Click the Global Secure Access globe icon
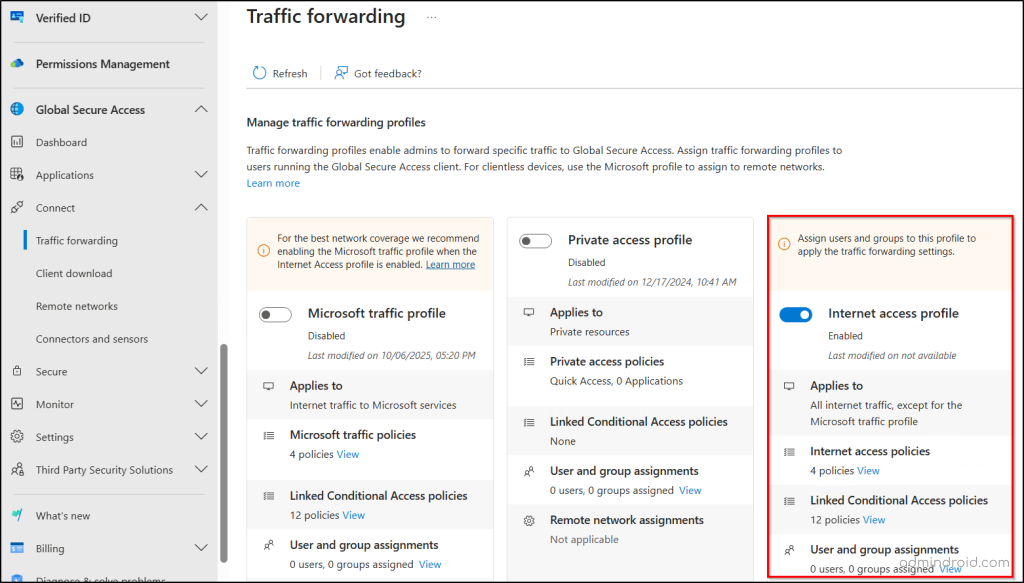 (17, 110)
